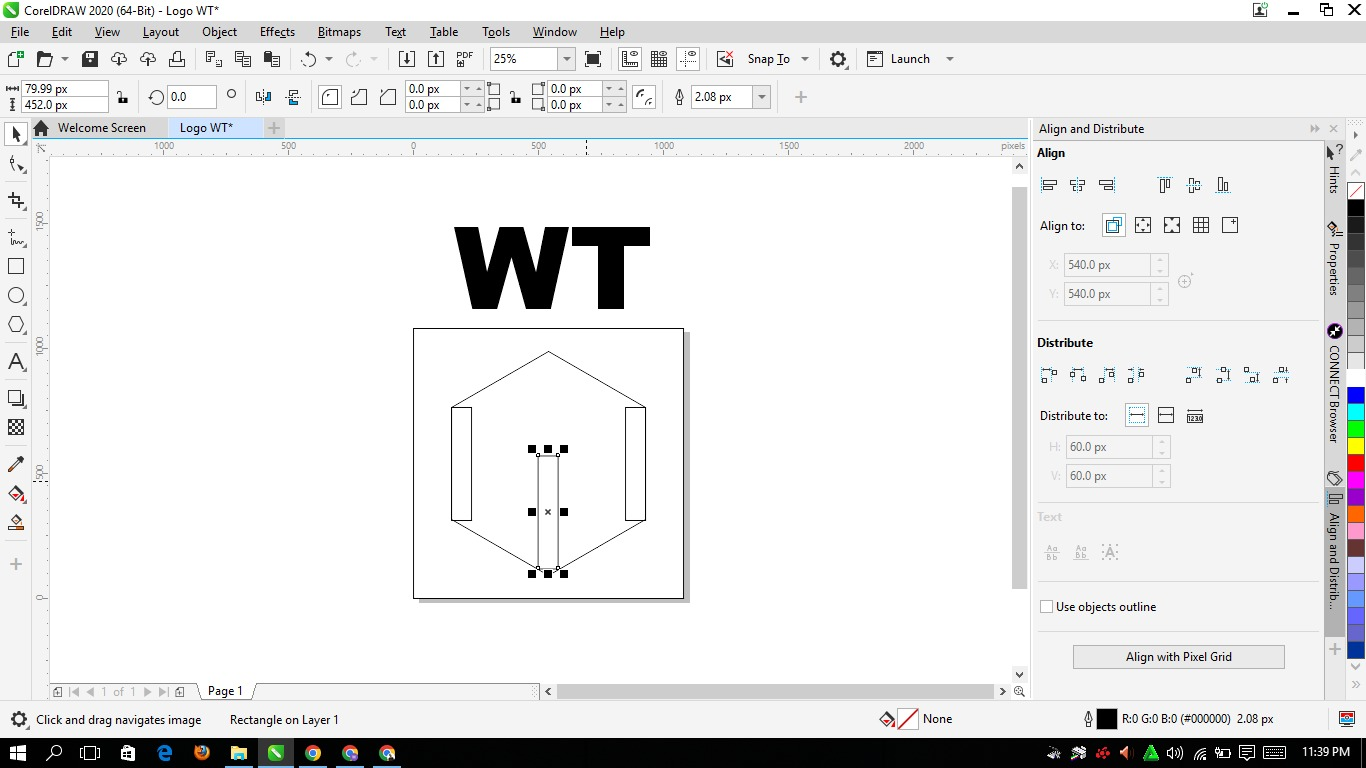Image resolution: width=1366 pixels, height=768 pixels.
Task: Click the Save icon in the toolbar
Action: click(x=90, y=59)
